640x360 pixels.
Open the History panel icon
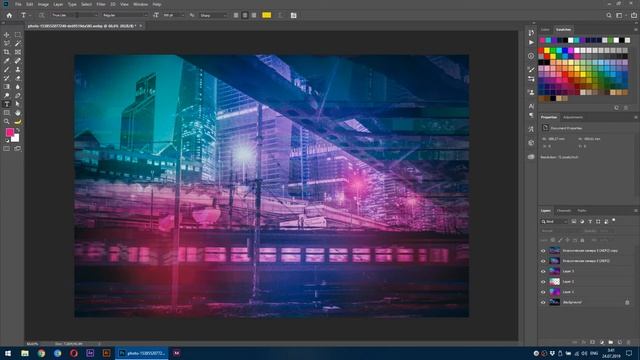pyautogui.click(x=531, y=33)
